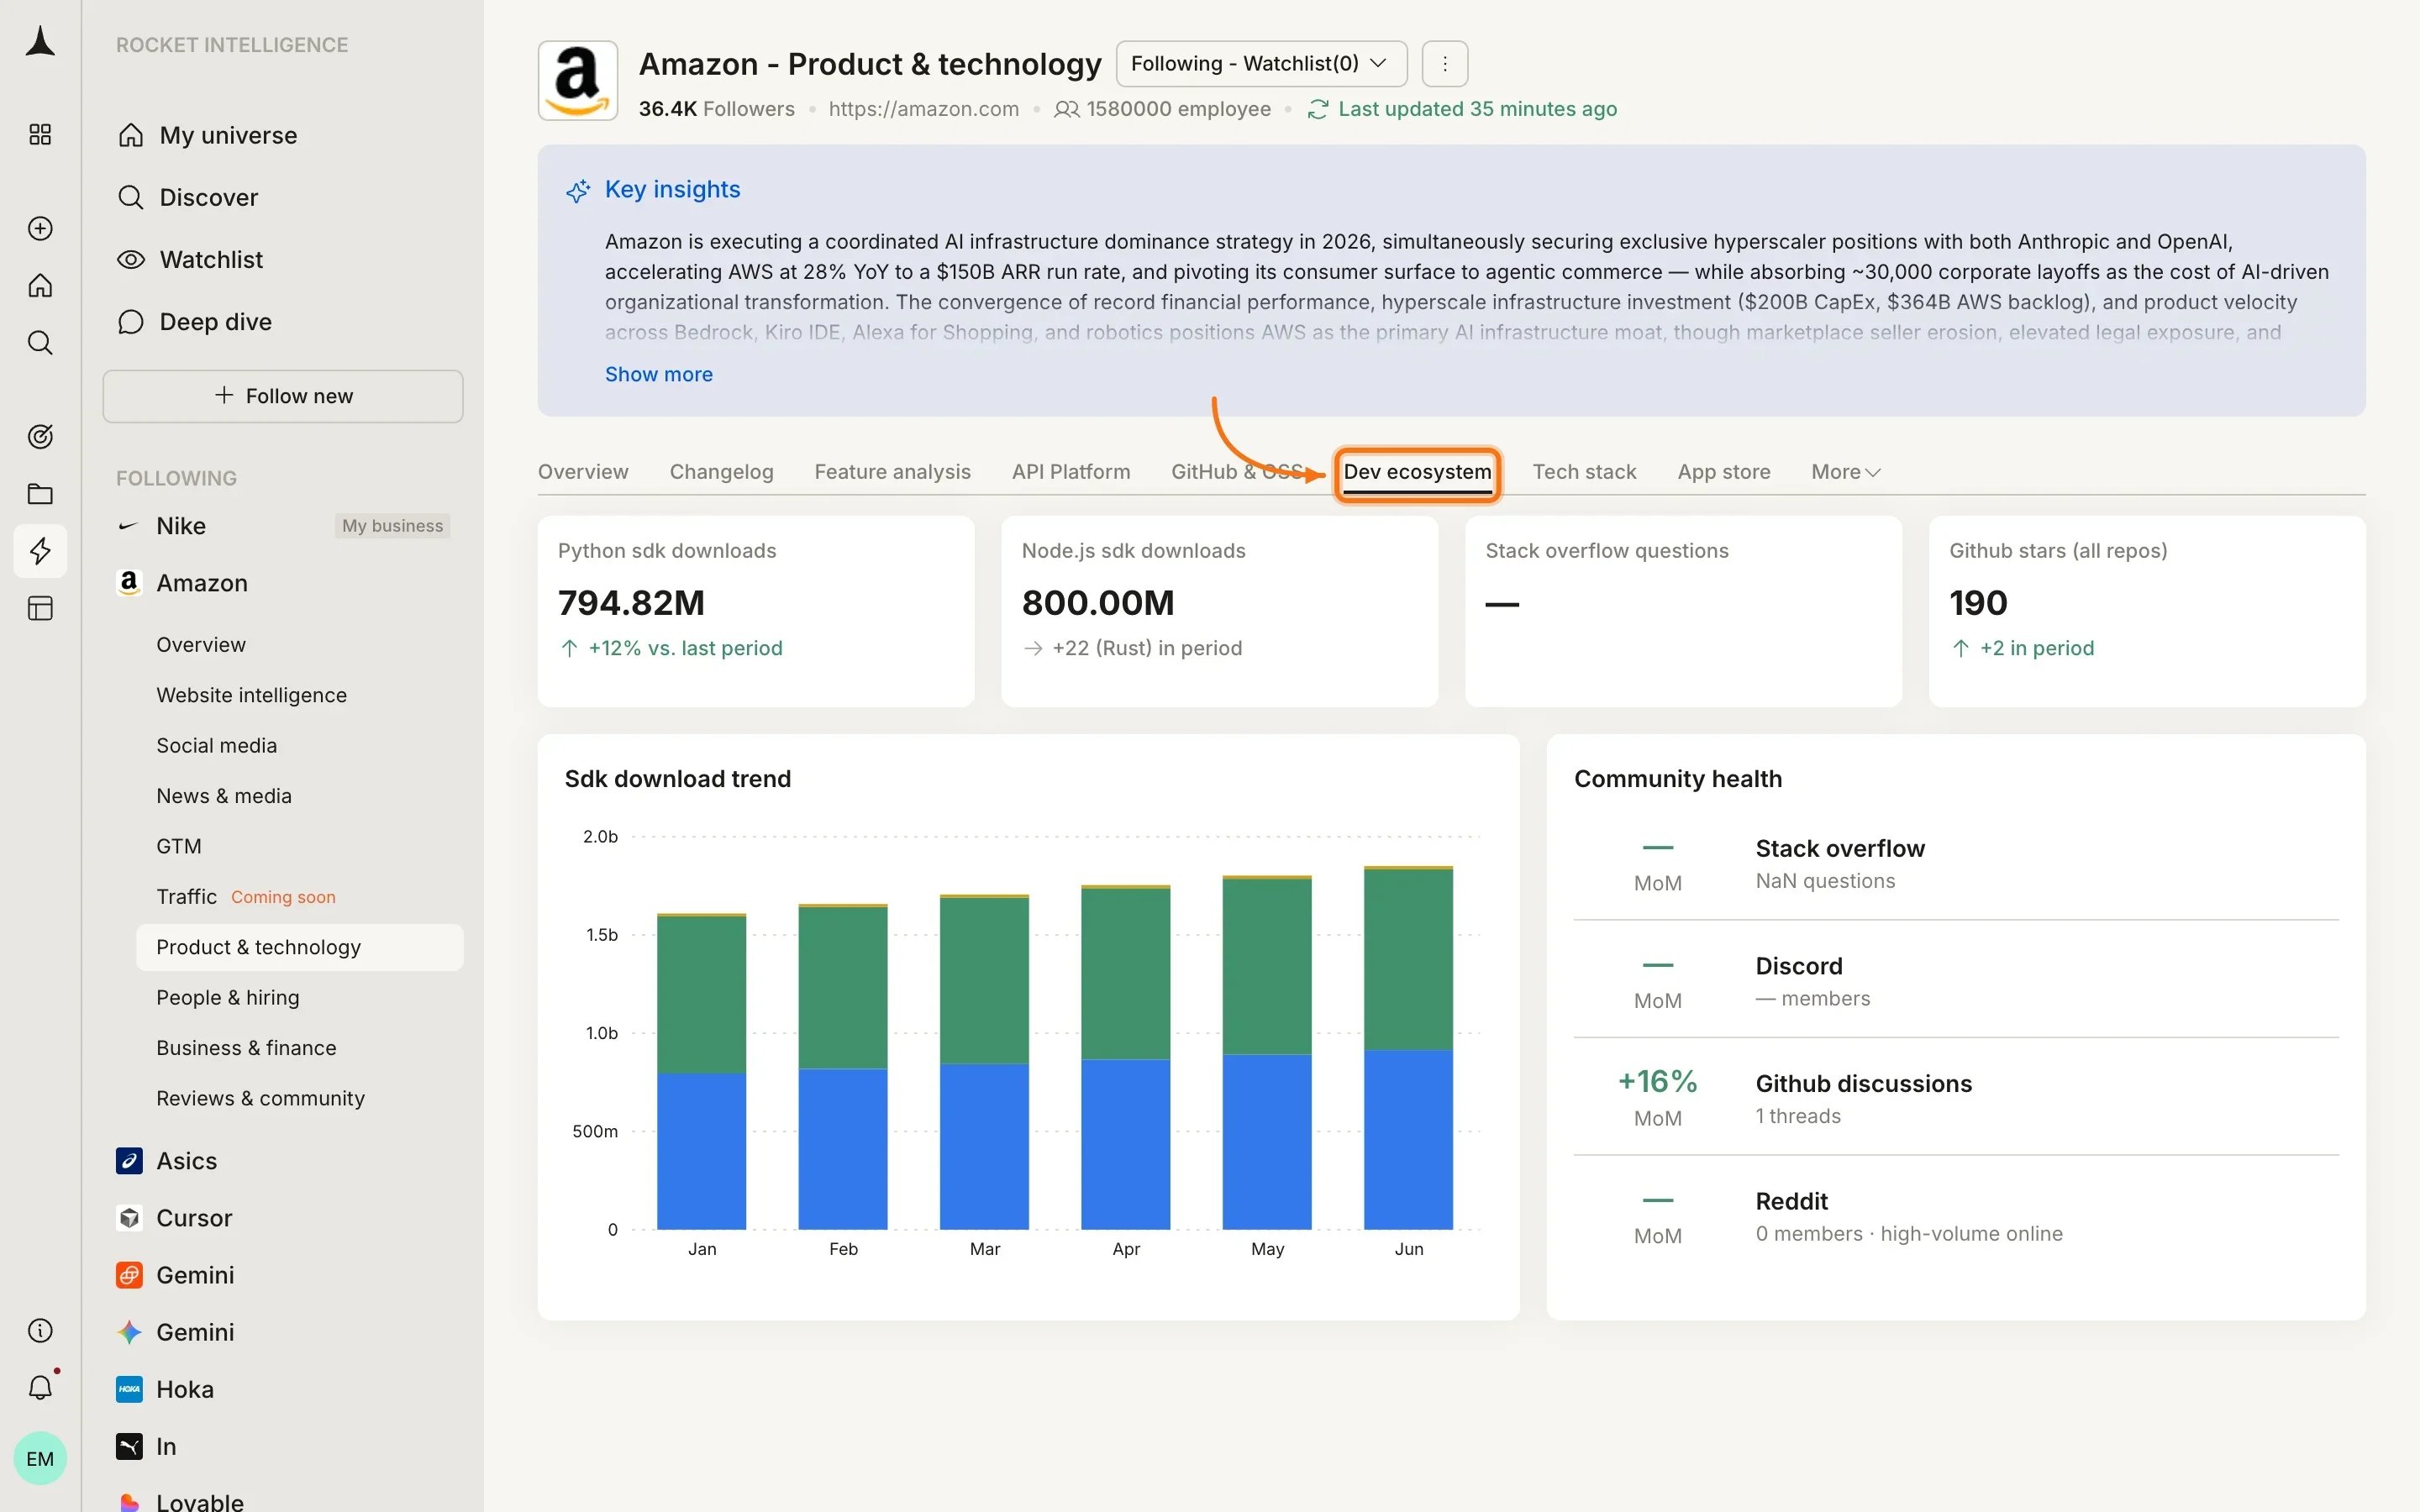Open GTM under Amazon

tap(179, 846)
